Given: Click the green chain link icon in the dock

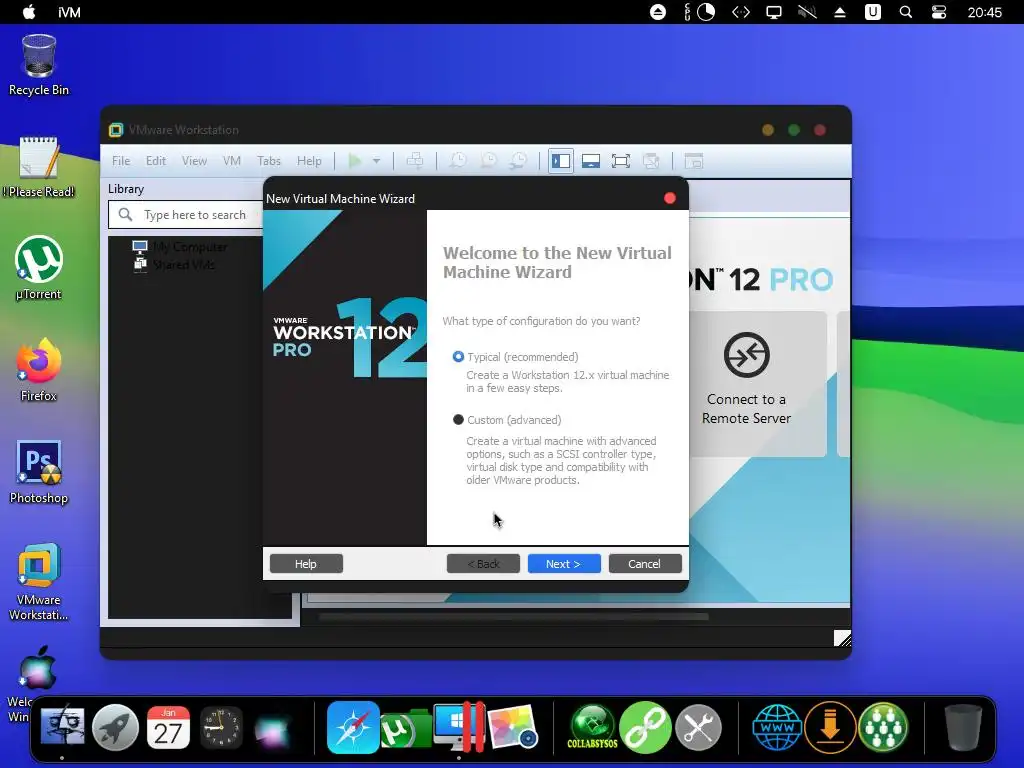Looking at the screenshot, I should (645, 726).
